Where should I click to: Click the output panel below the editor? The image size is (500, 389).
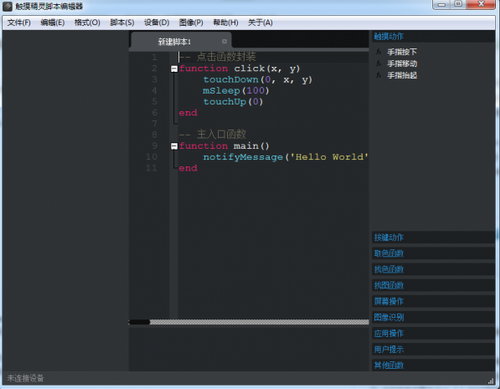pos(249,349)
